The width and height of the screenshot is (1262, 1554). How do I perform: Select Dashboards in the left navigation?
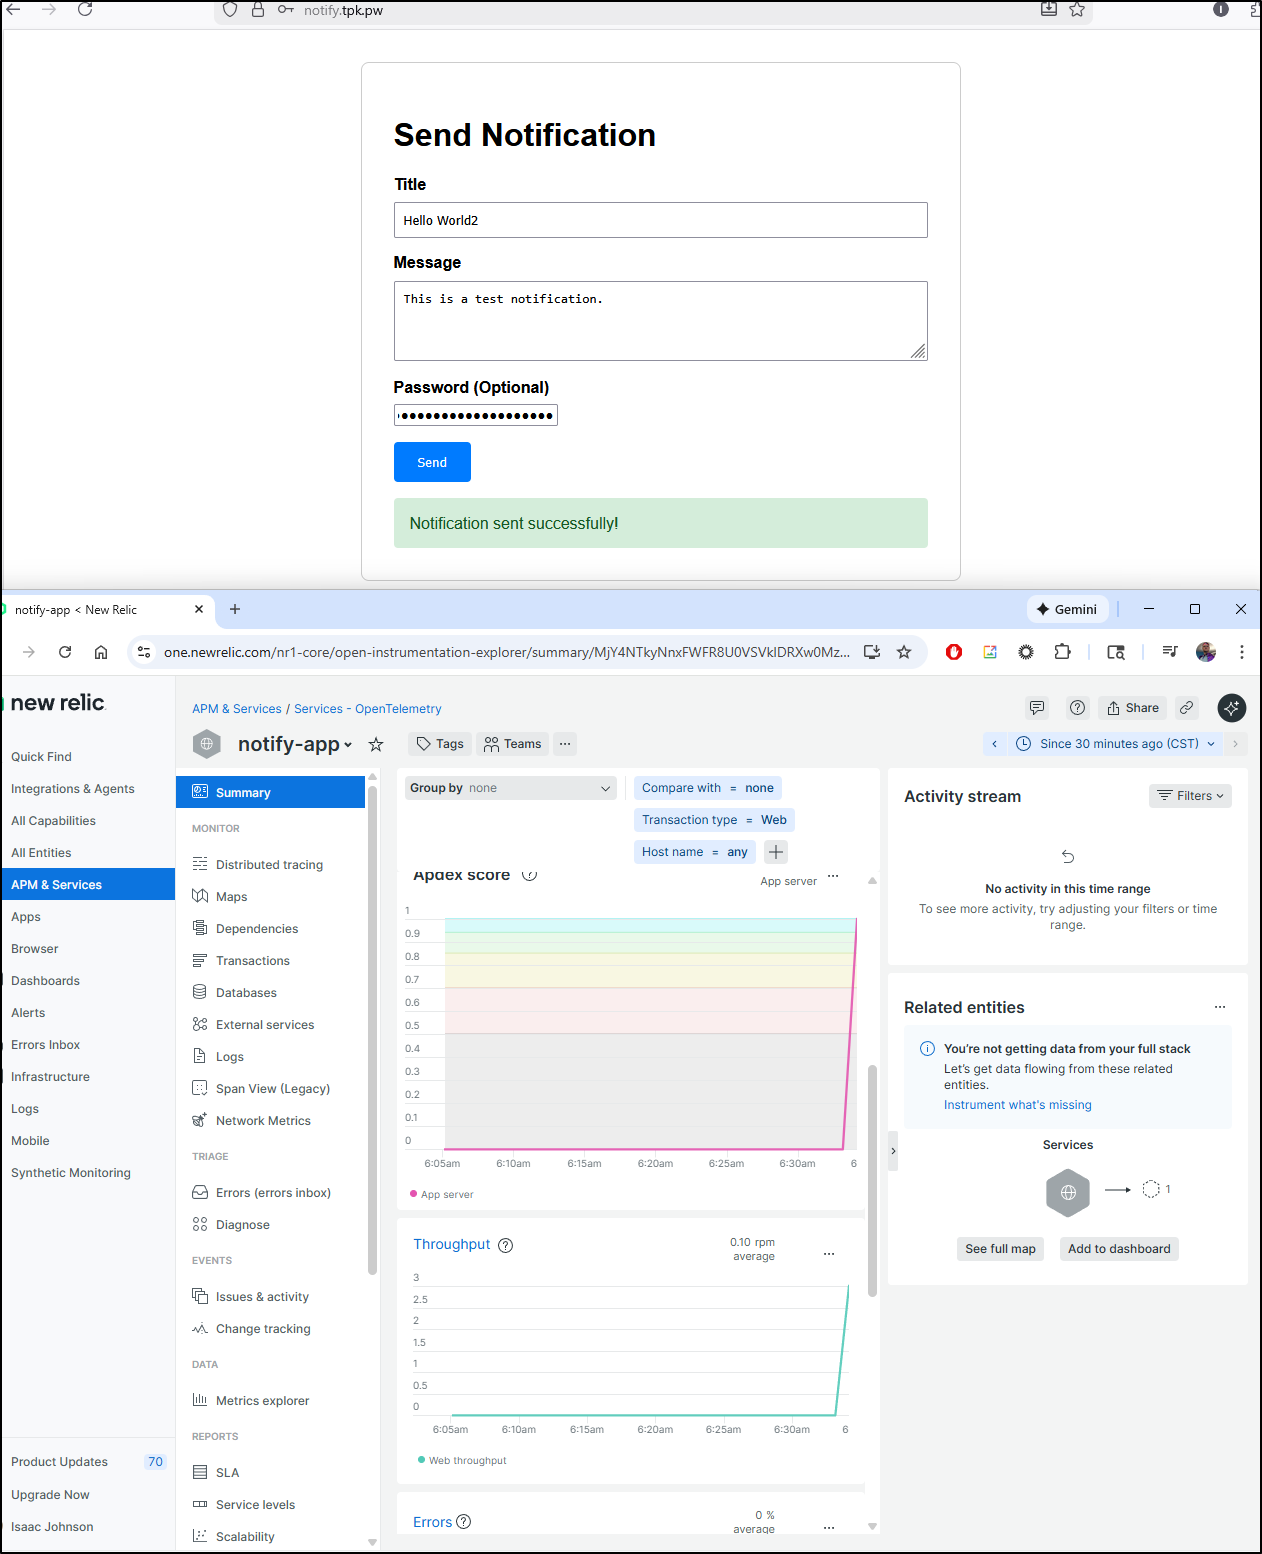coord(45,981)
